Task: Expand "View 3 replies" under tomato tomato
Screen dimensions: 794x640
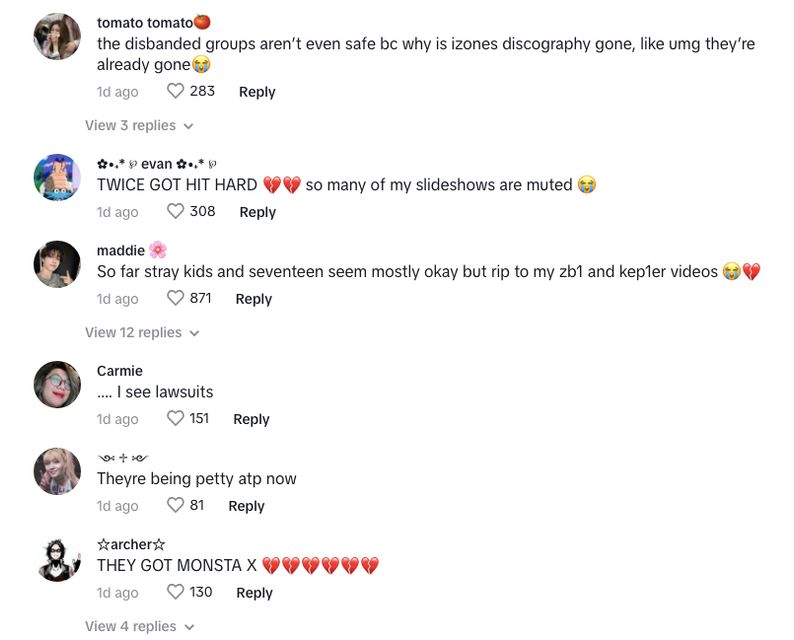Action: (x=138, y=126)
